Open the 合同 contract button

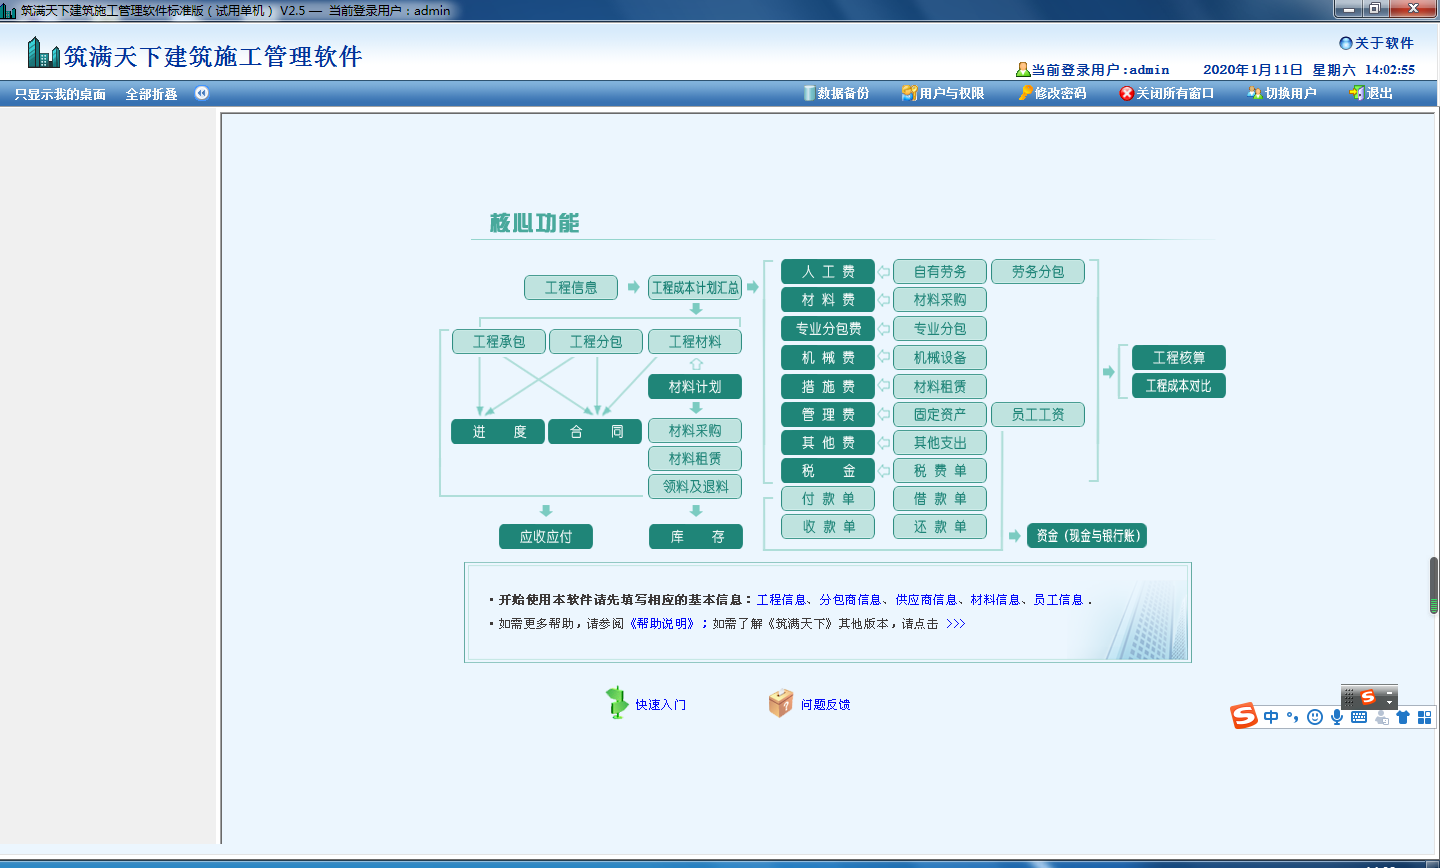tap(595, 432)
